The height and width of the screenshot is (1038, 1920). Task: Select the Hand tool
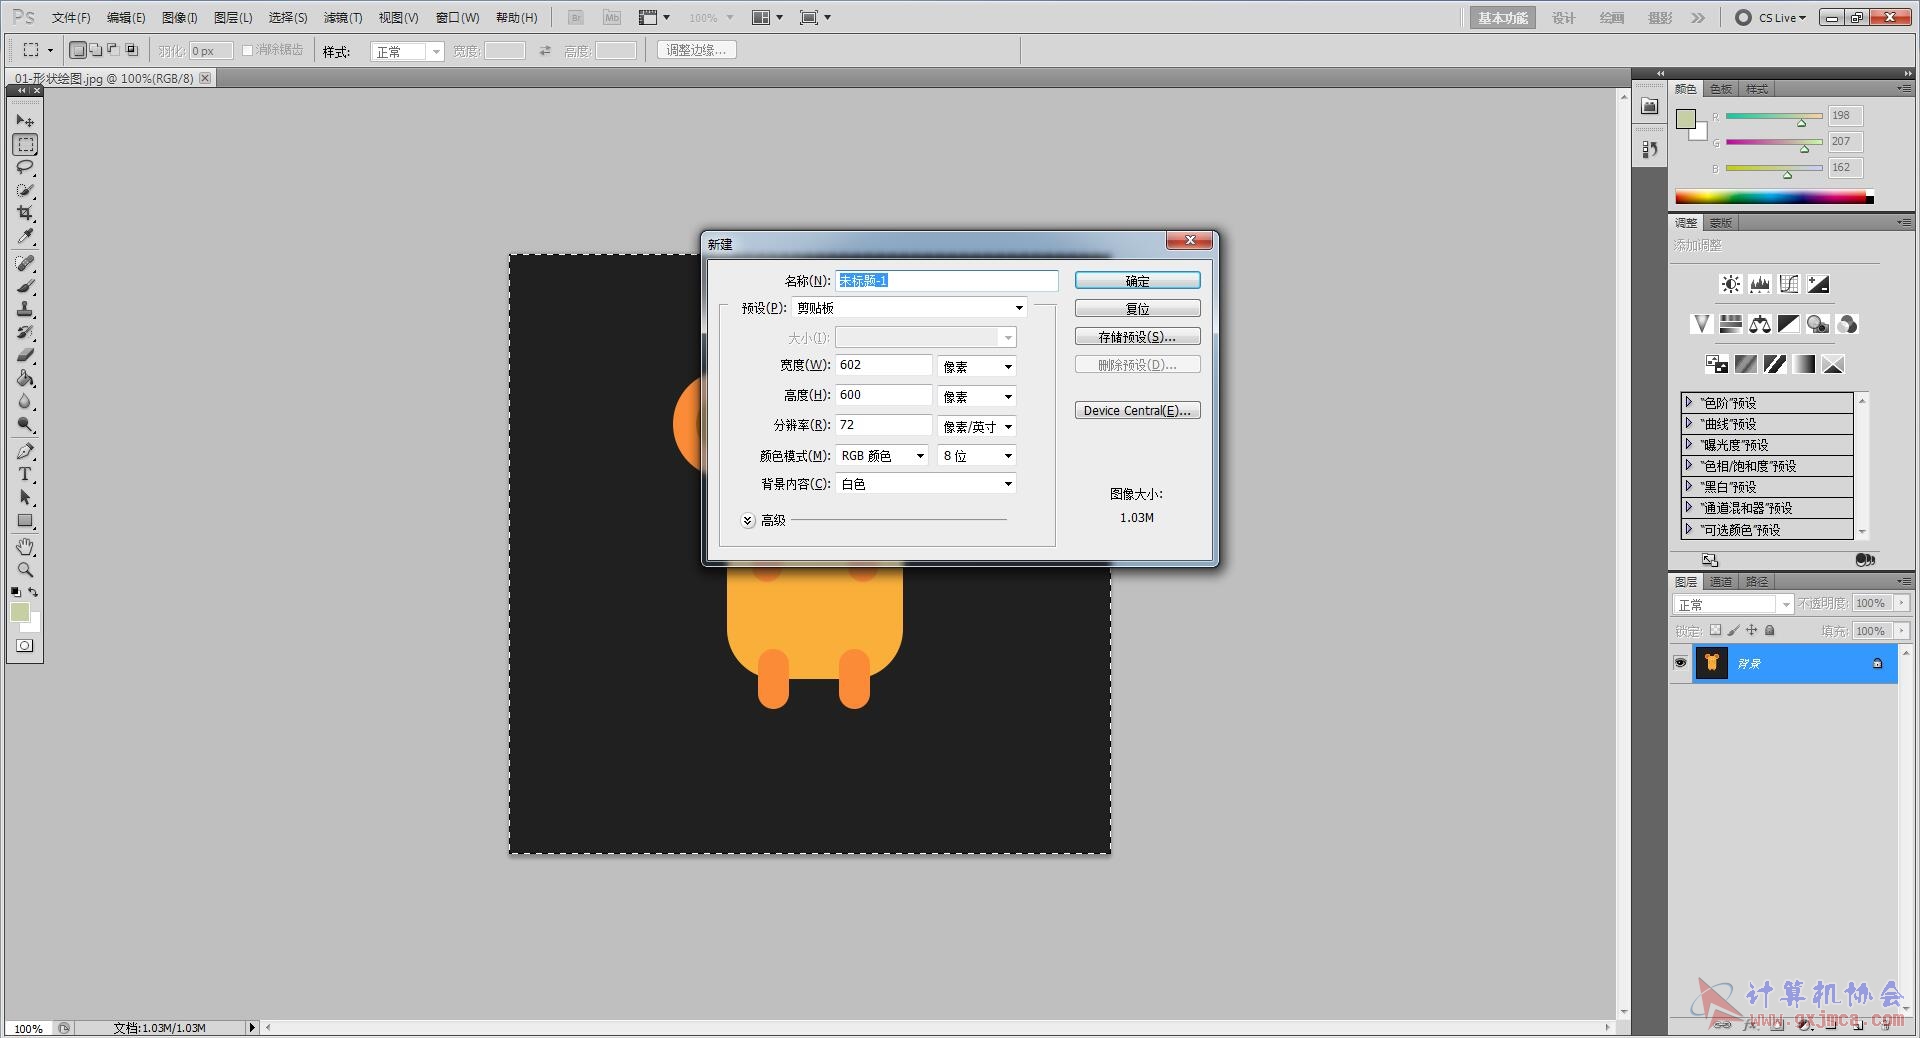(25, 547)
